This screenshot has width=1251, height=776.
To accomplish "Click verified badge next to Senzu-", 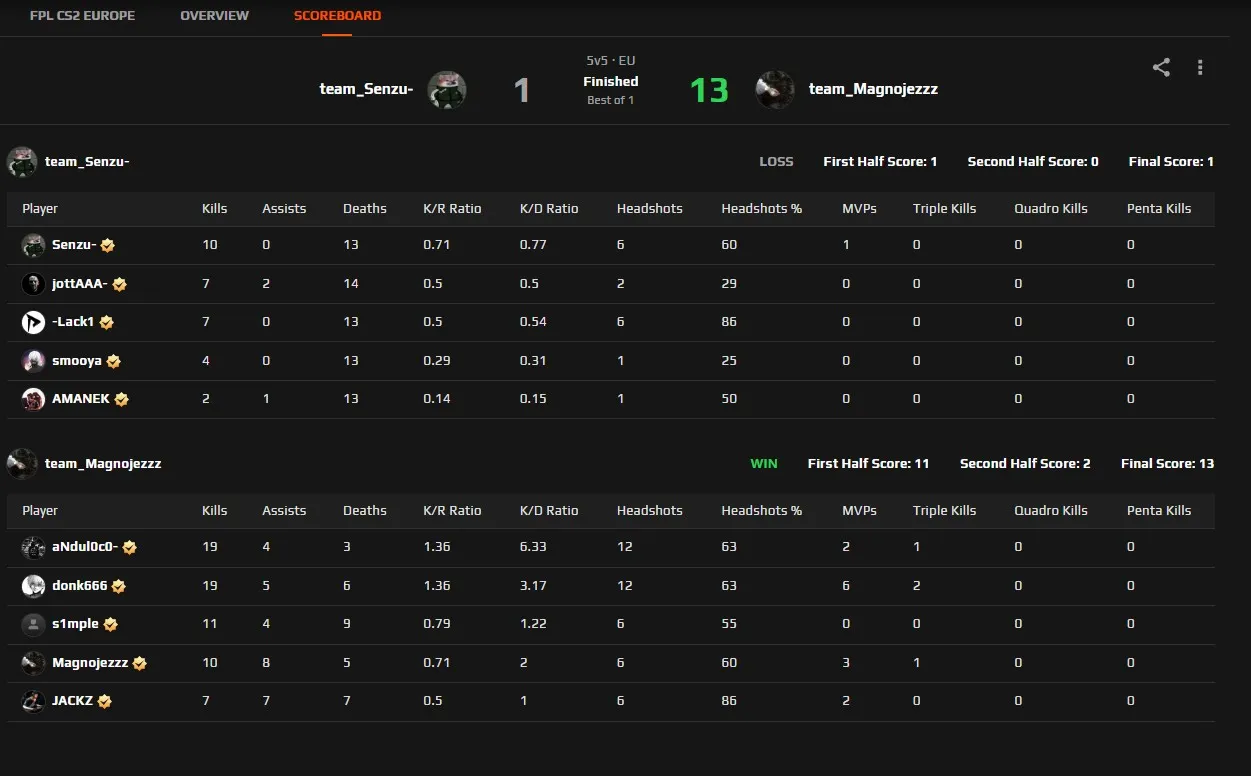I will click(x=108, y=246).
